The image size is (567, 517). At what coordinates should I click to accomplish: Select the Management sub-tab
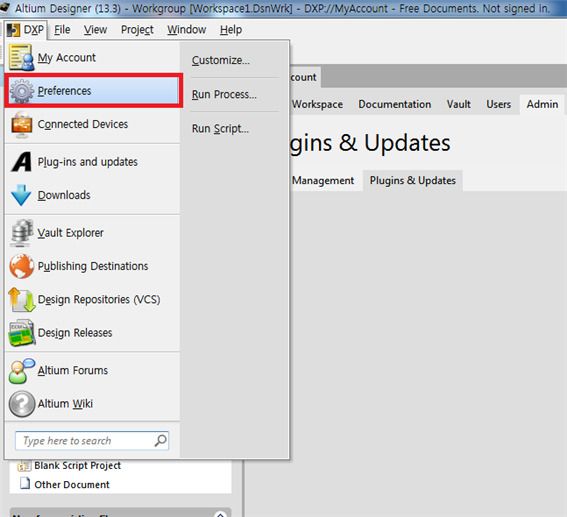[x=323, y=180]
